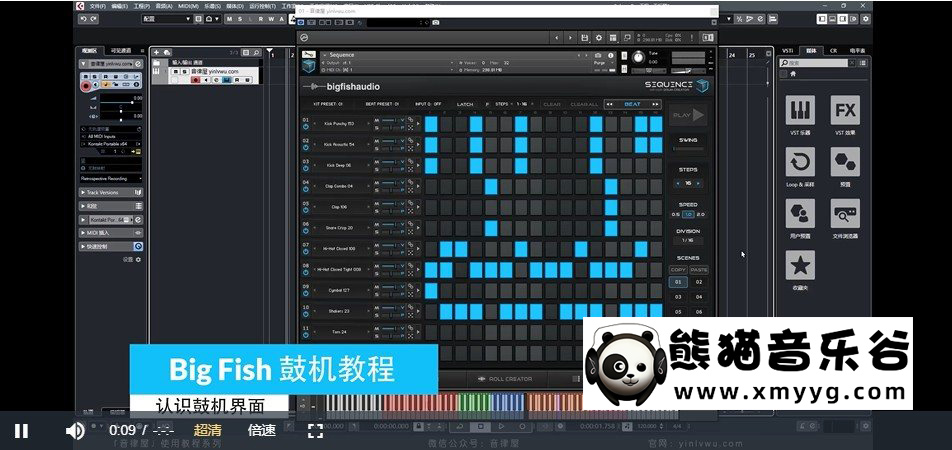This screenshot has height=450, width=952.
Task: Click Kontakt workspace layout icon
Action: [x=613, y=38]
